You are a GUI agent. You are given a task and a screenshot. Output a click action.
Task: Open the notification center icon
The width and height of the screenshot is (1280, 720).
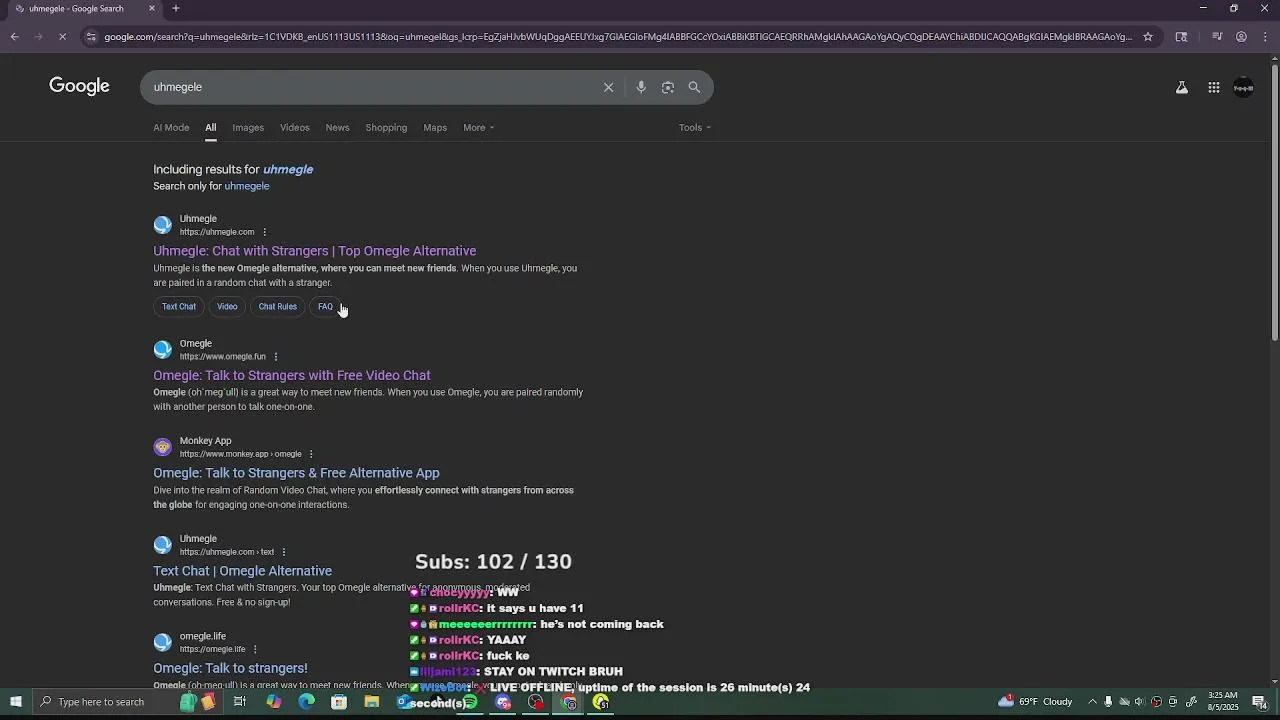pos(1259,702)
